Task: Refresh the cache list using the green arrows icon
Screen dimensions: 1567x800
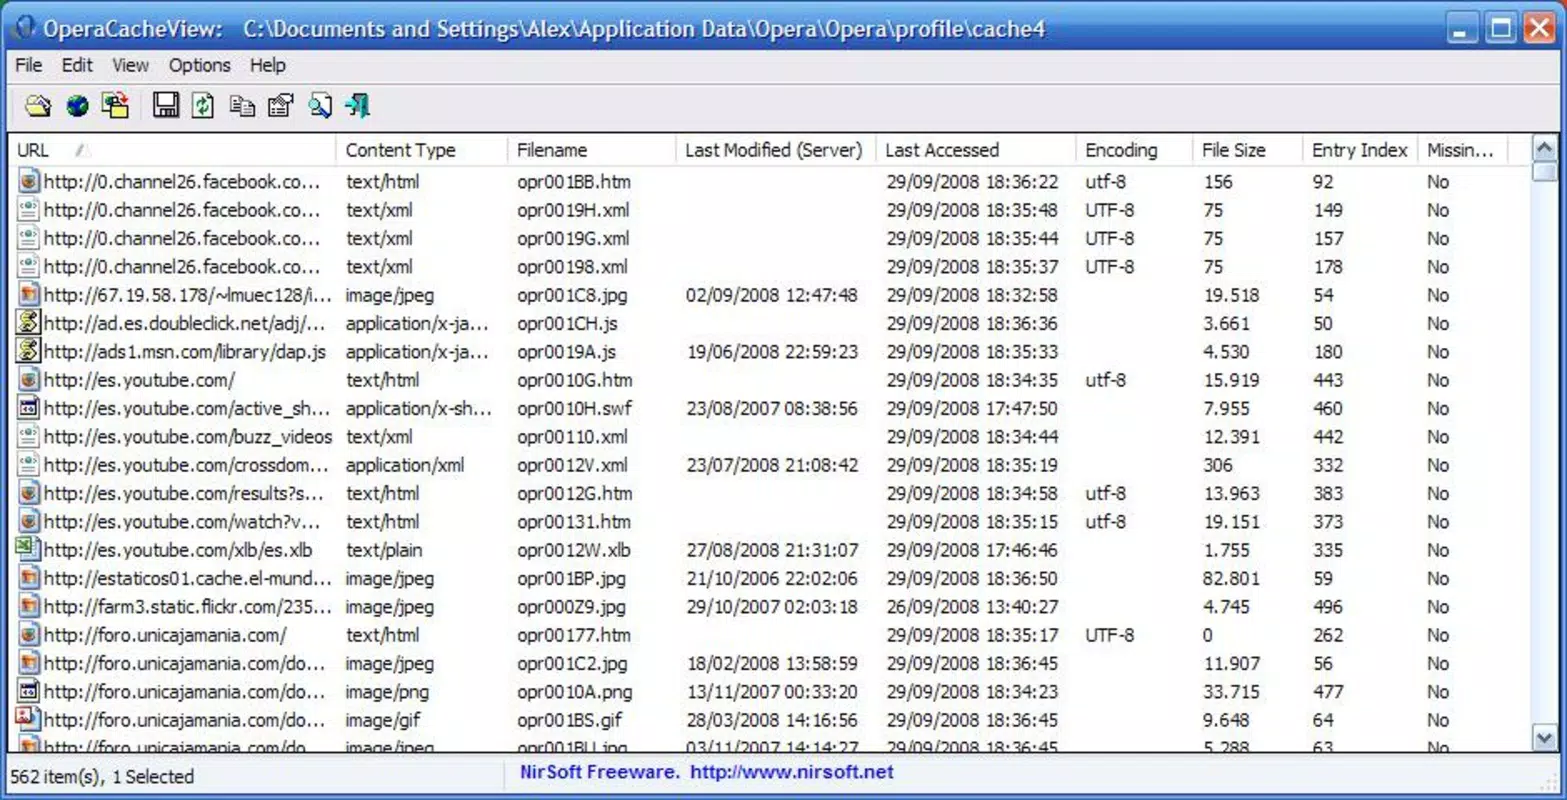Action: click(203, 105)
